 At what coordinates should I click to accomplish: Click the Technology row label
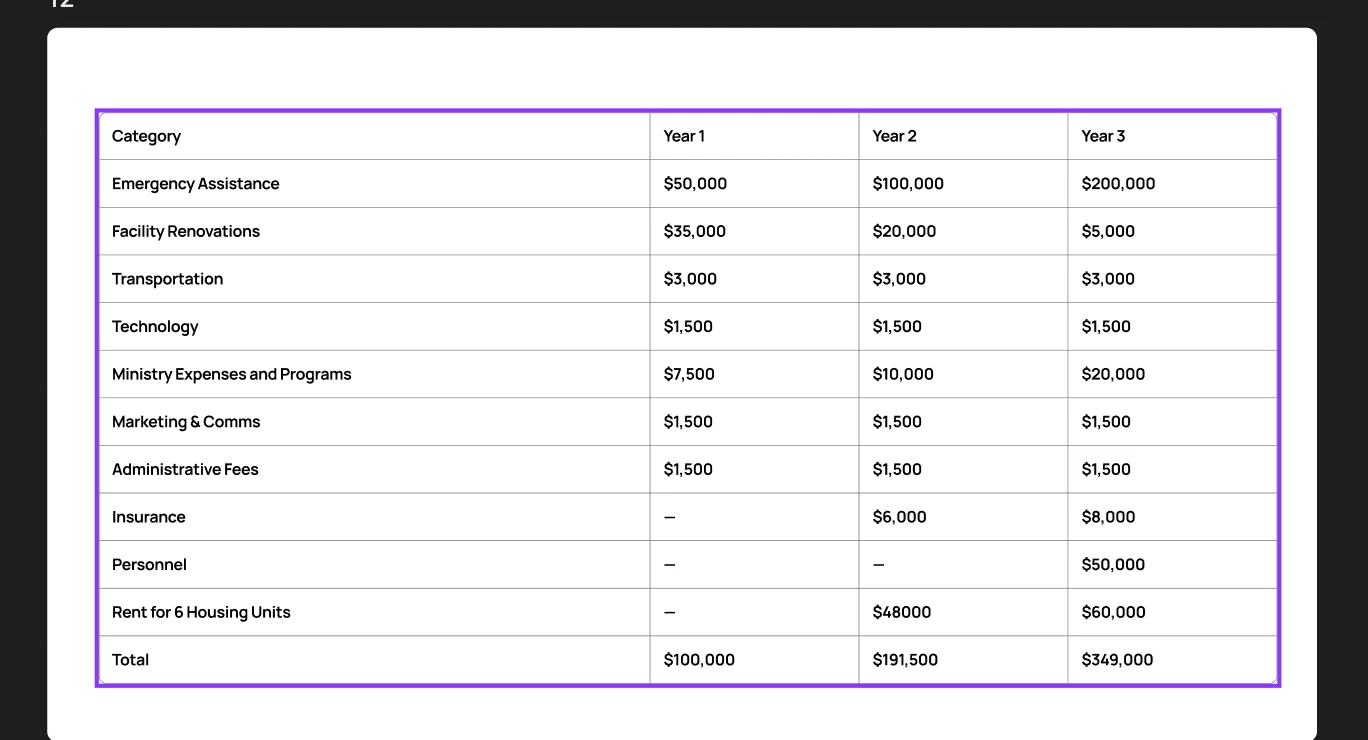[x=155, y=327]
